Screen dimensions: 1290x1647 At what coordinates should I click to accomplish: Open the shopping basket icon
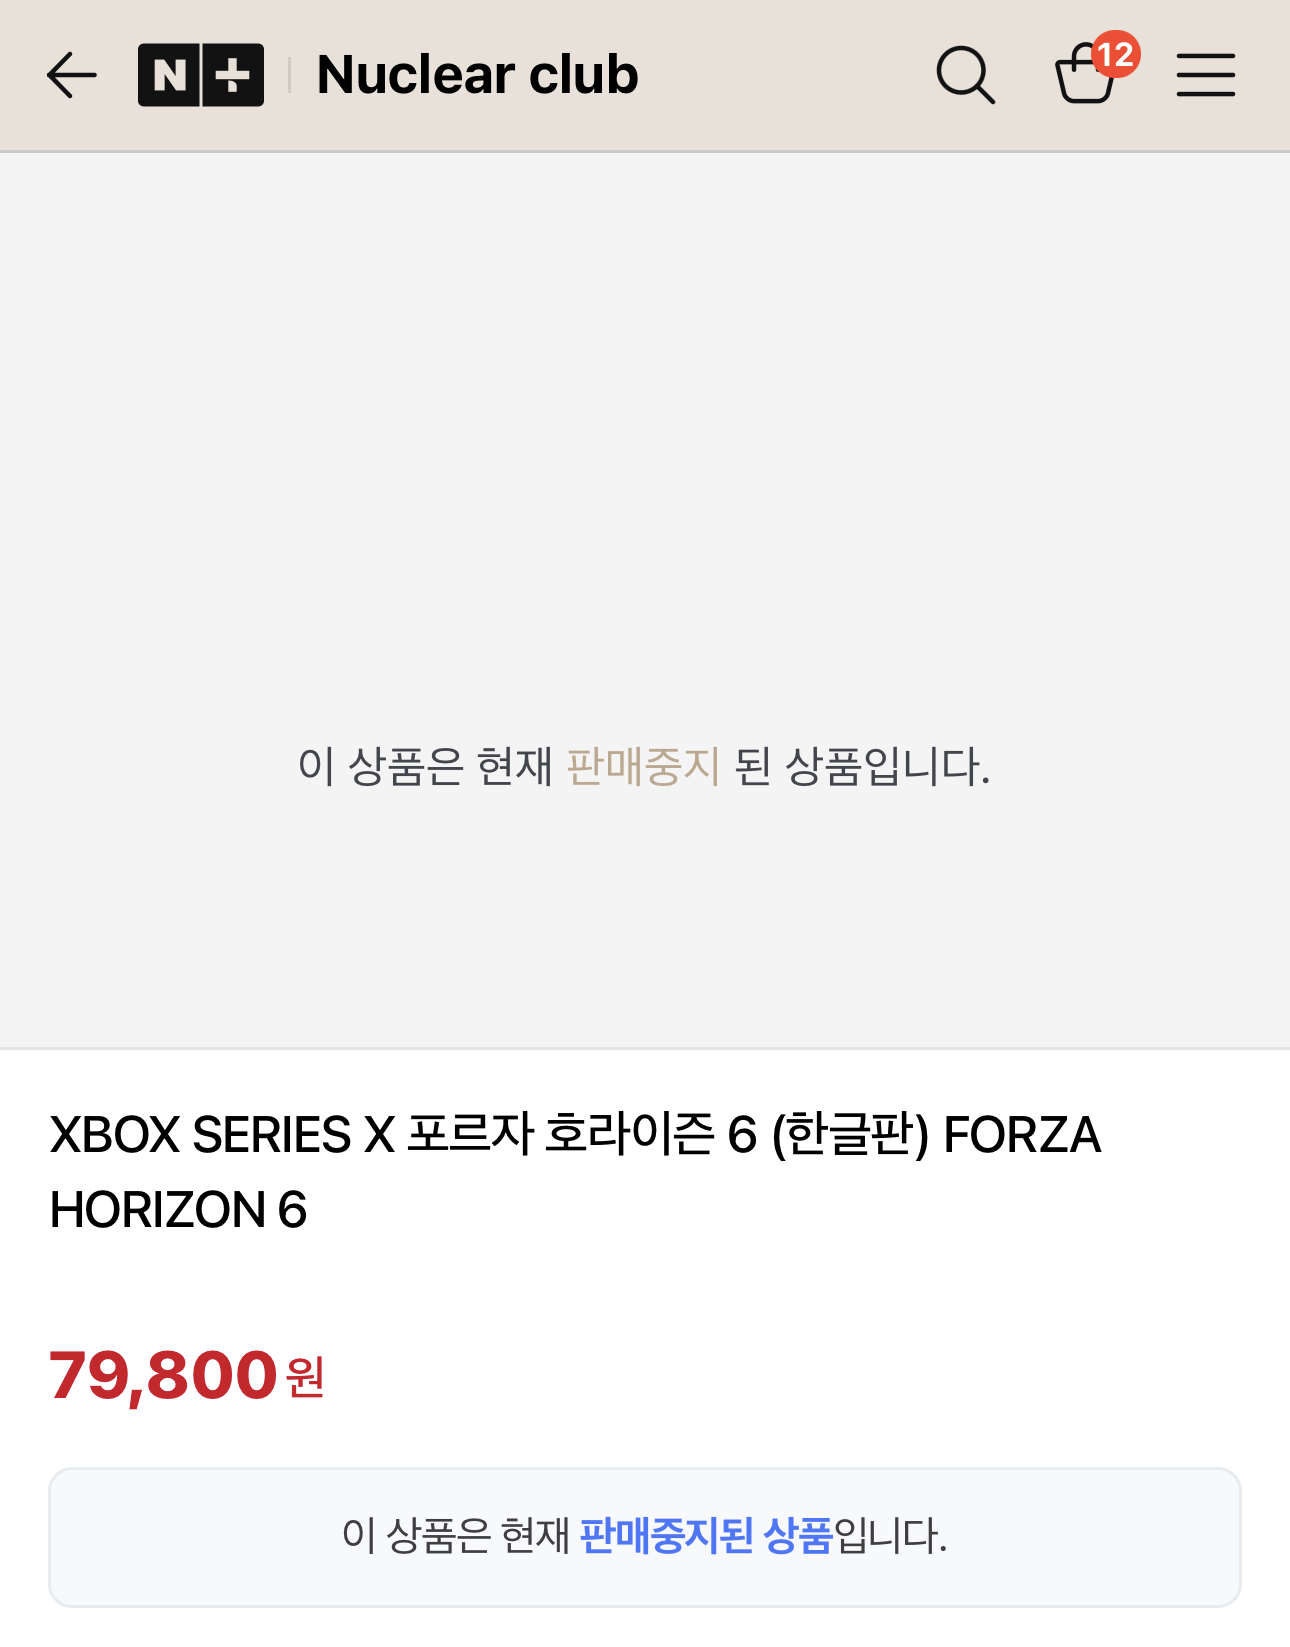coord(1084,76)
